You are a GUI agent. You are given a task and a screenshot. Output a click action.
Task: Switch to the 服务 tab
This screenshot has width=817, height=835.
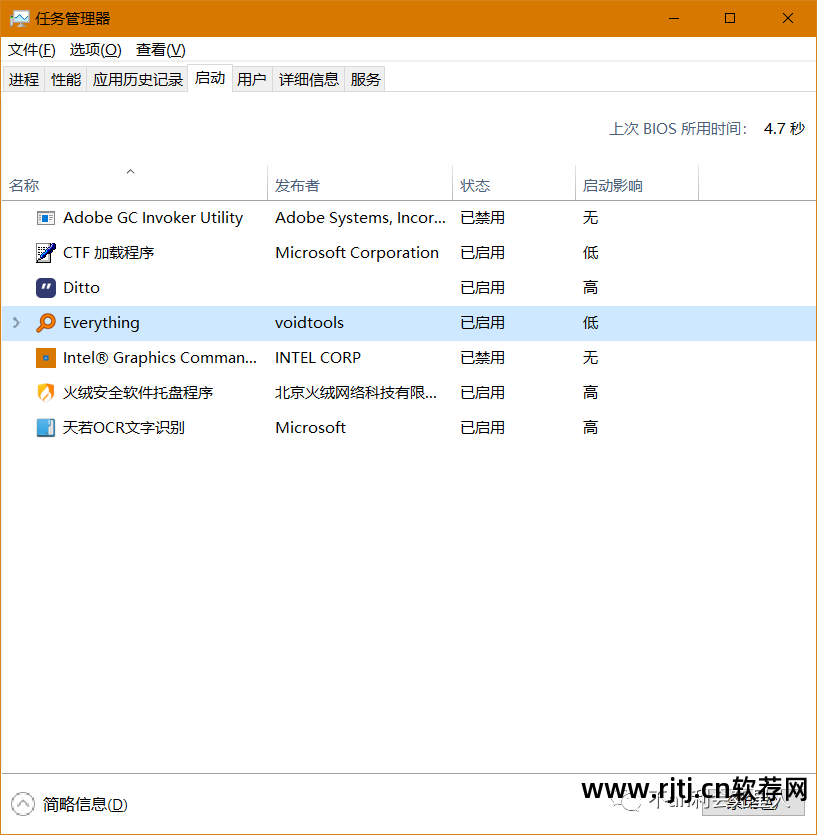pos(365,79)
